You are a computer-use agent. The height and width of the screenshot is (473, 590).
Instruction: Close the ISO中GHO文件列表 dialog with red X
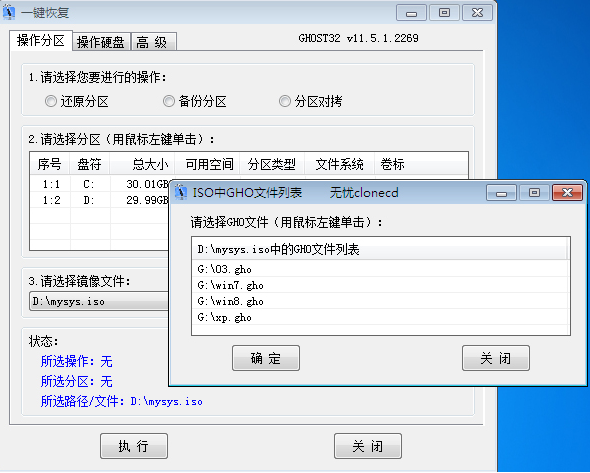point(567,193)
